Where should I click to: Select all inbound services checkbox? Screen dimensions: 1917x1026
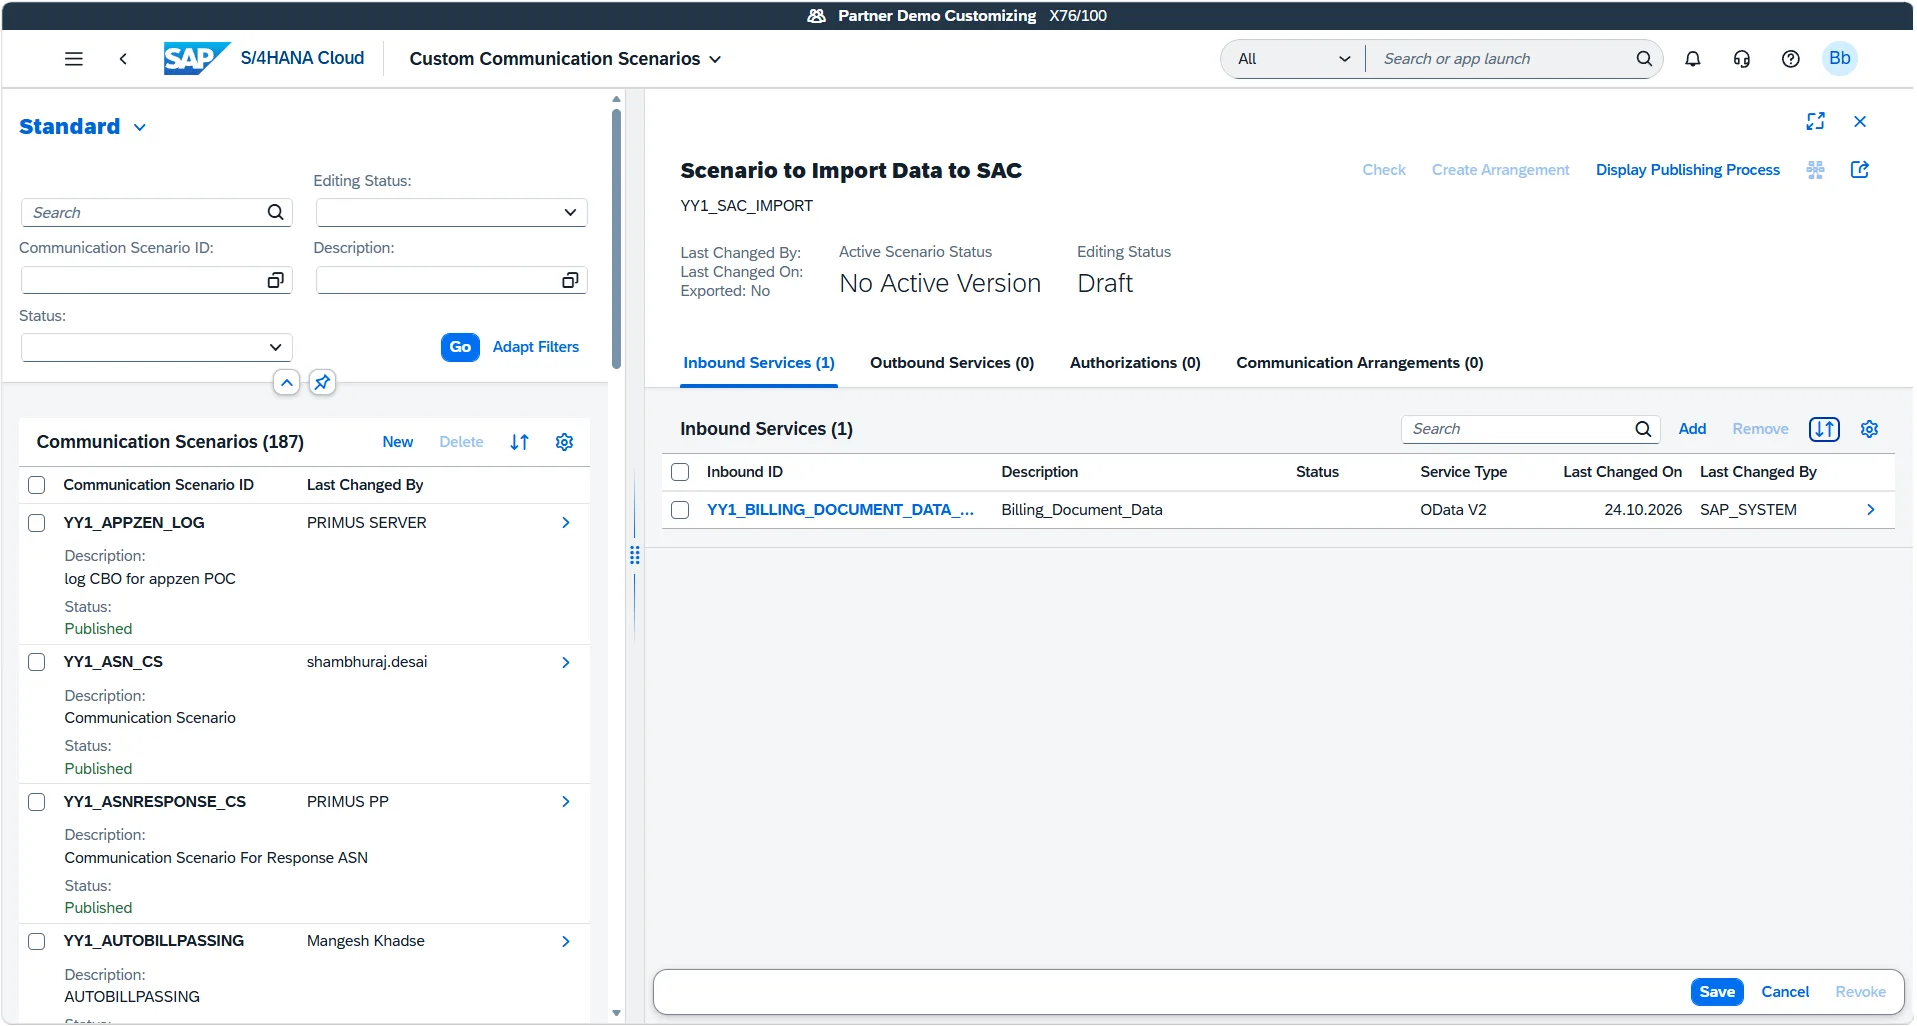tap(680, 472)
